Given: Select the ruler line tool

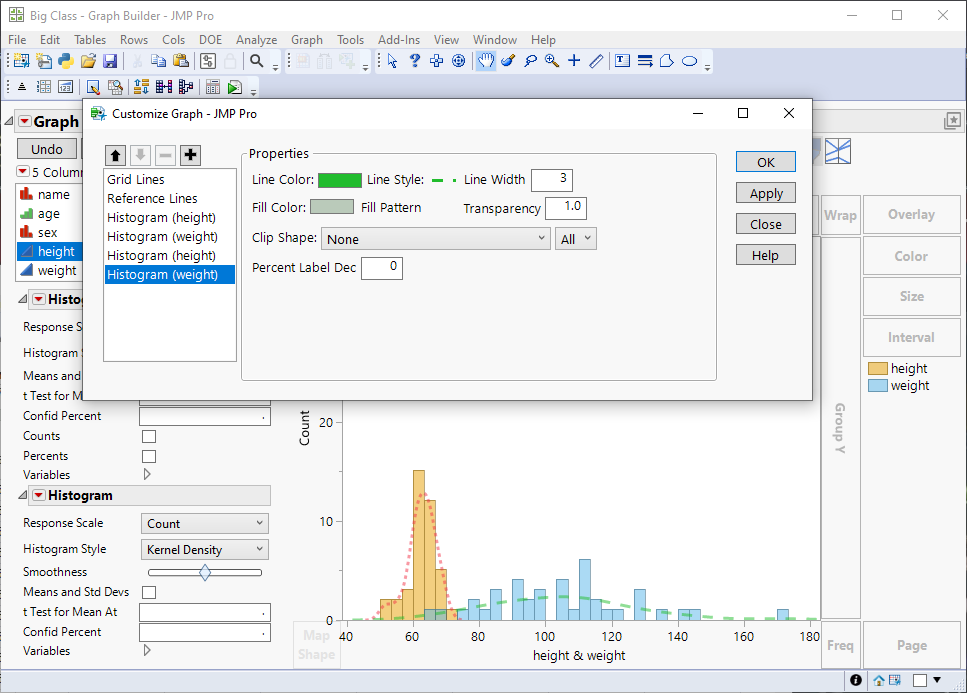Looking at the screenshot, I should [596, 61].
